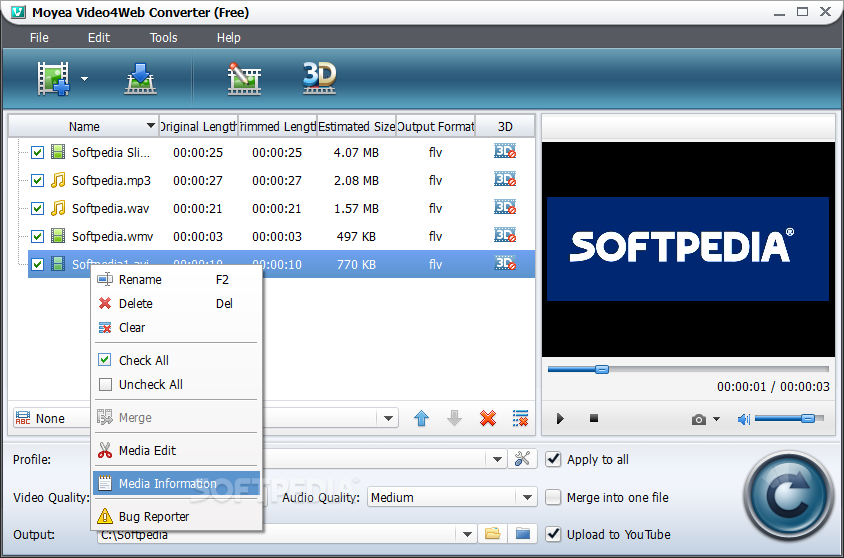
Task: Uncheck the Softpedia Sli... file checkbox
Action: point(37,152)
